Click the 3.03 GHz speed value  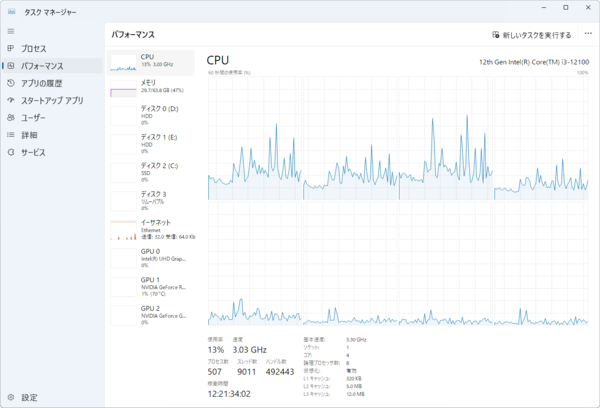click(249, 350)
